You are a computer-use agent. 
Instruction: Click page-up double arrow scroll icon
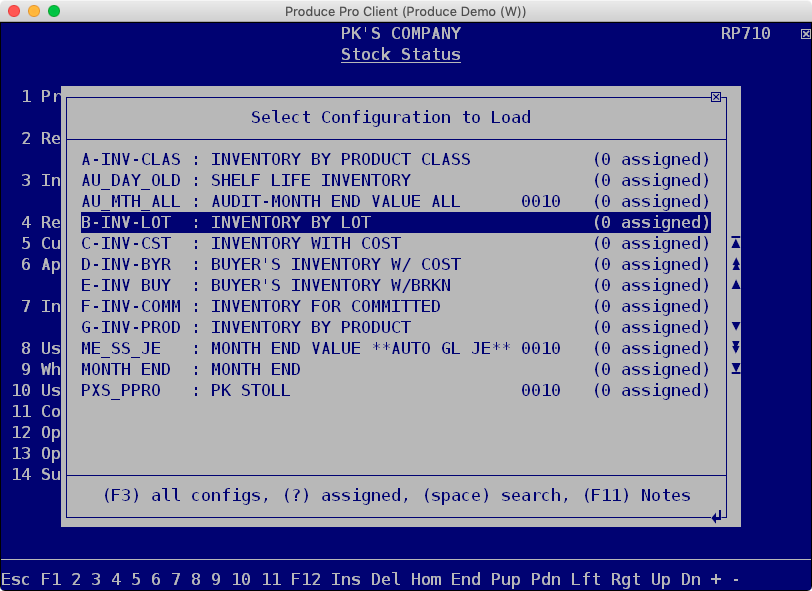tap(735, 264)
